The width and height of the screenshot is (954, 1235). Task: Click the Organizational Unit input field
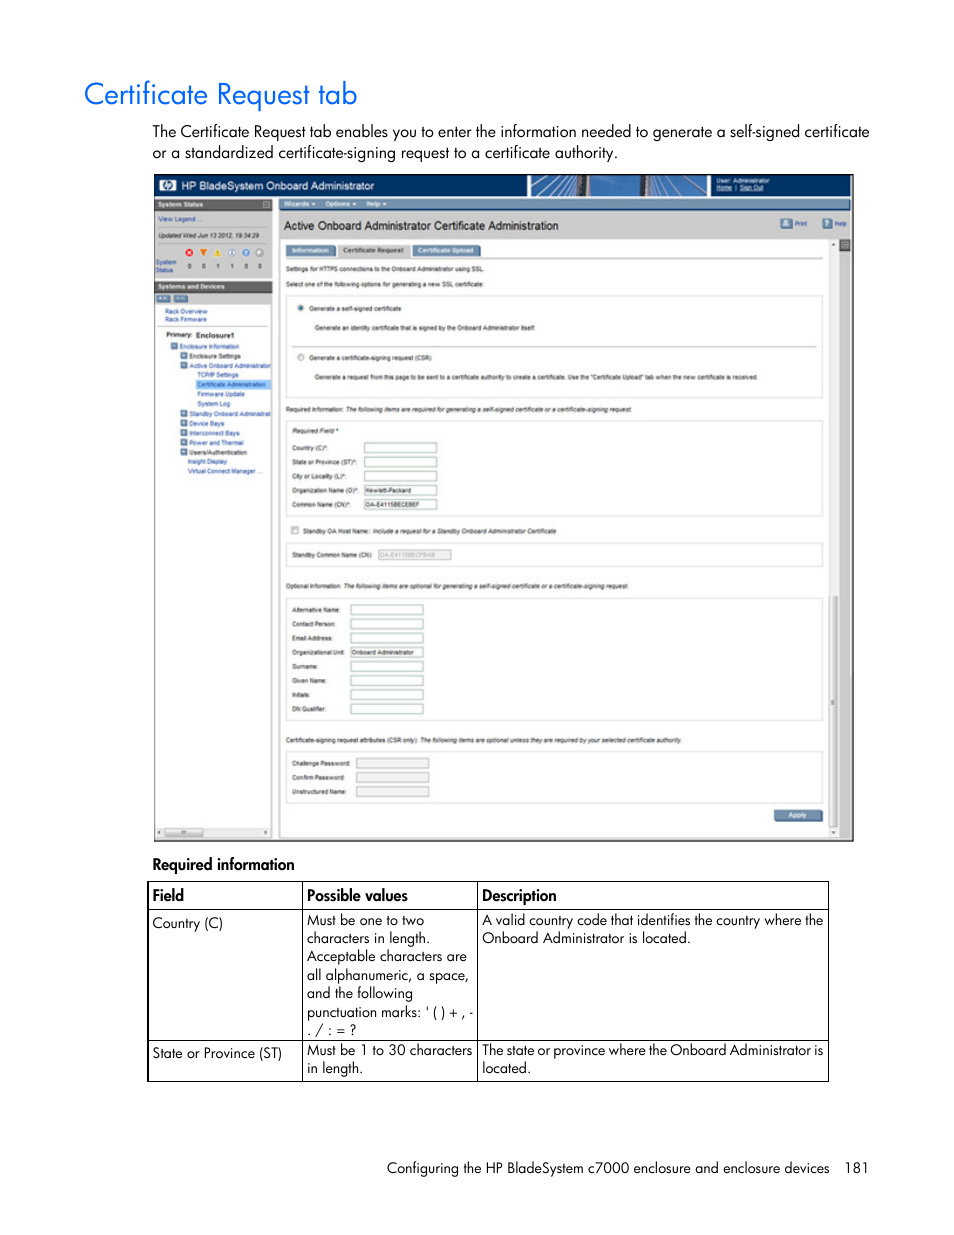386,652
